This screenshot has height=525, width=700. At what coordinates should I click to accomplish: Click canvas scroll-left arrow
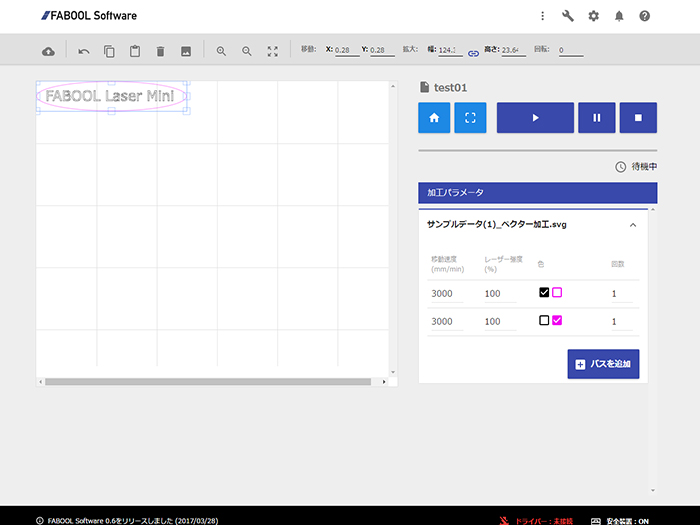[x=41, y=382]
